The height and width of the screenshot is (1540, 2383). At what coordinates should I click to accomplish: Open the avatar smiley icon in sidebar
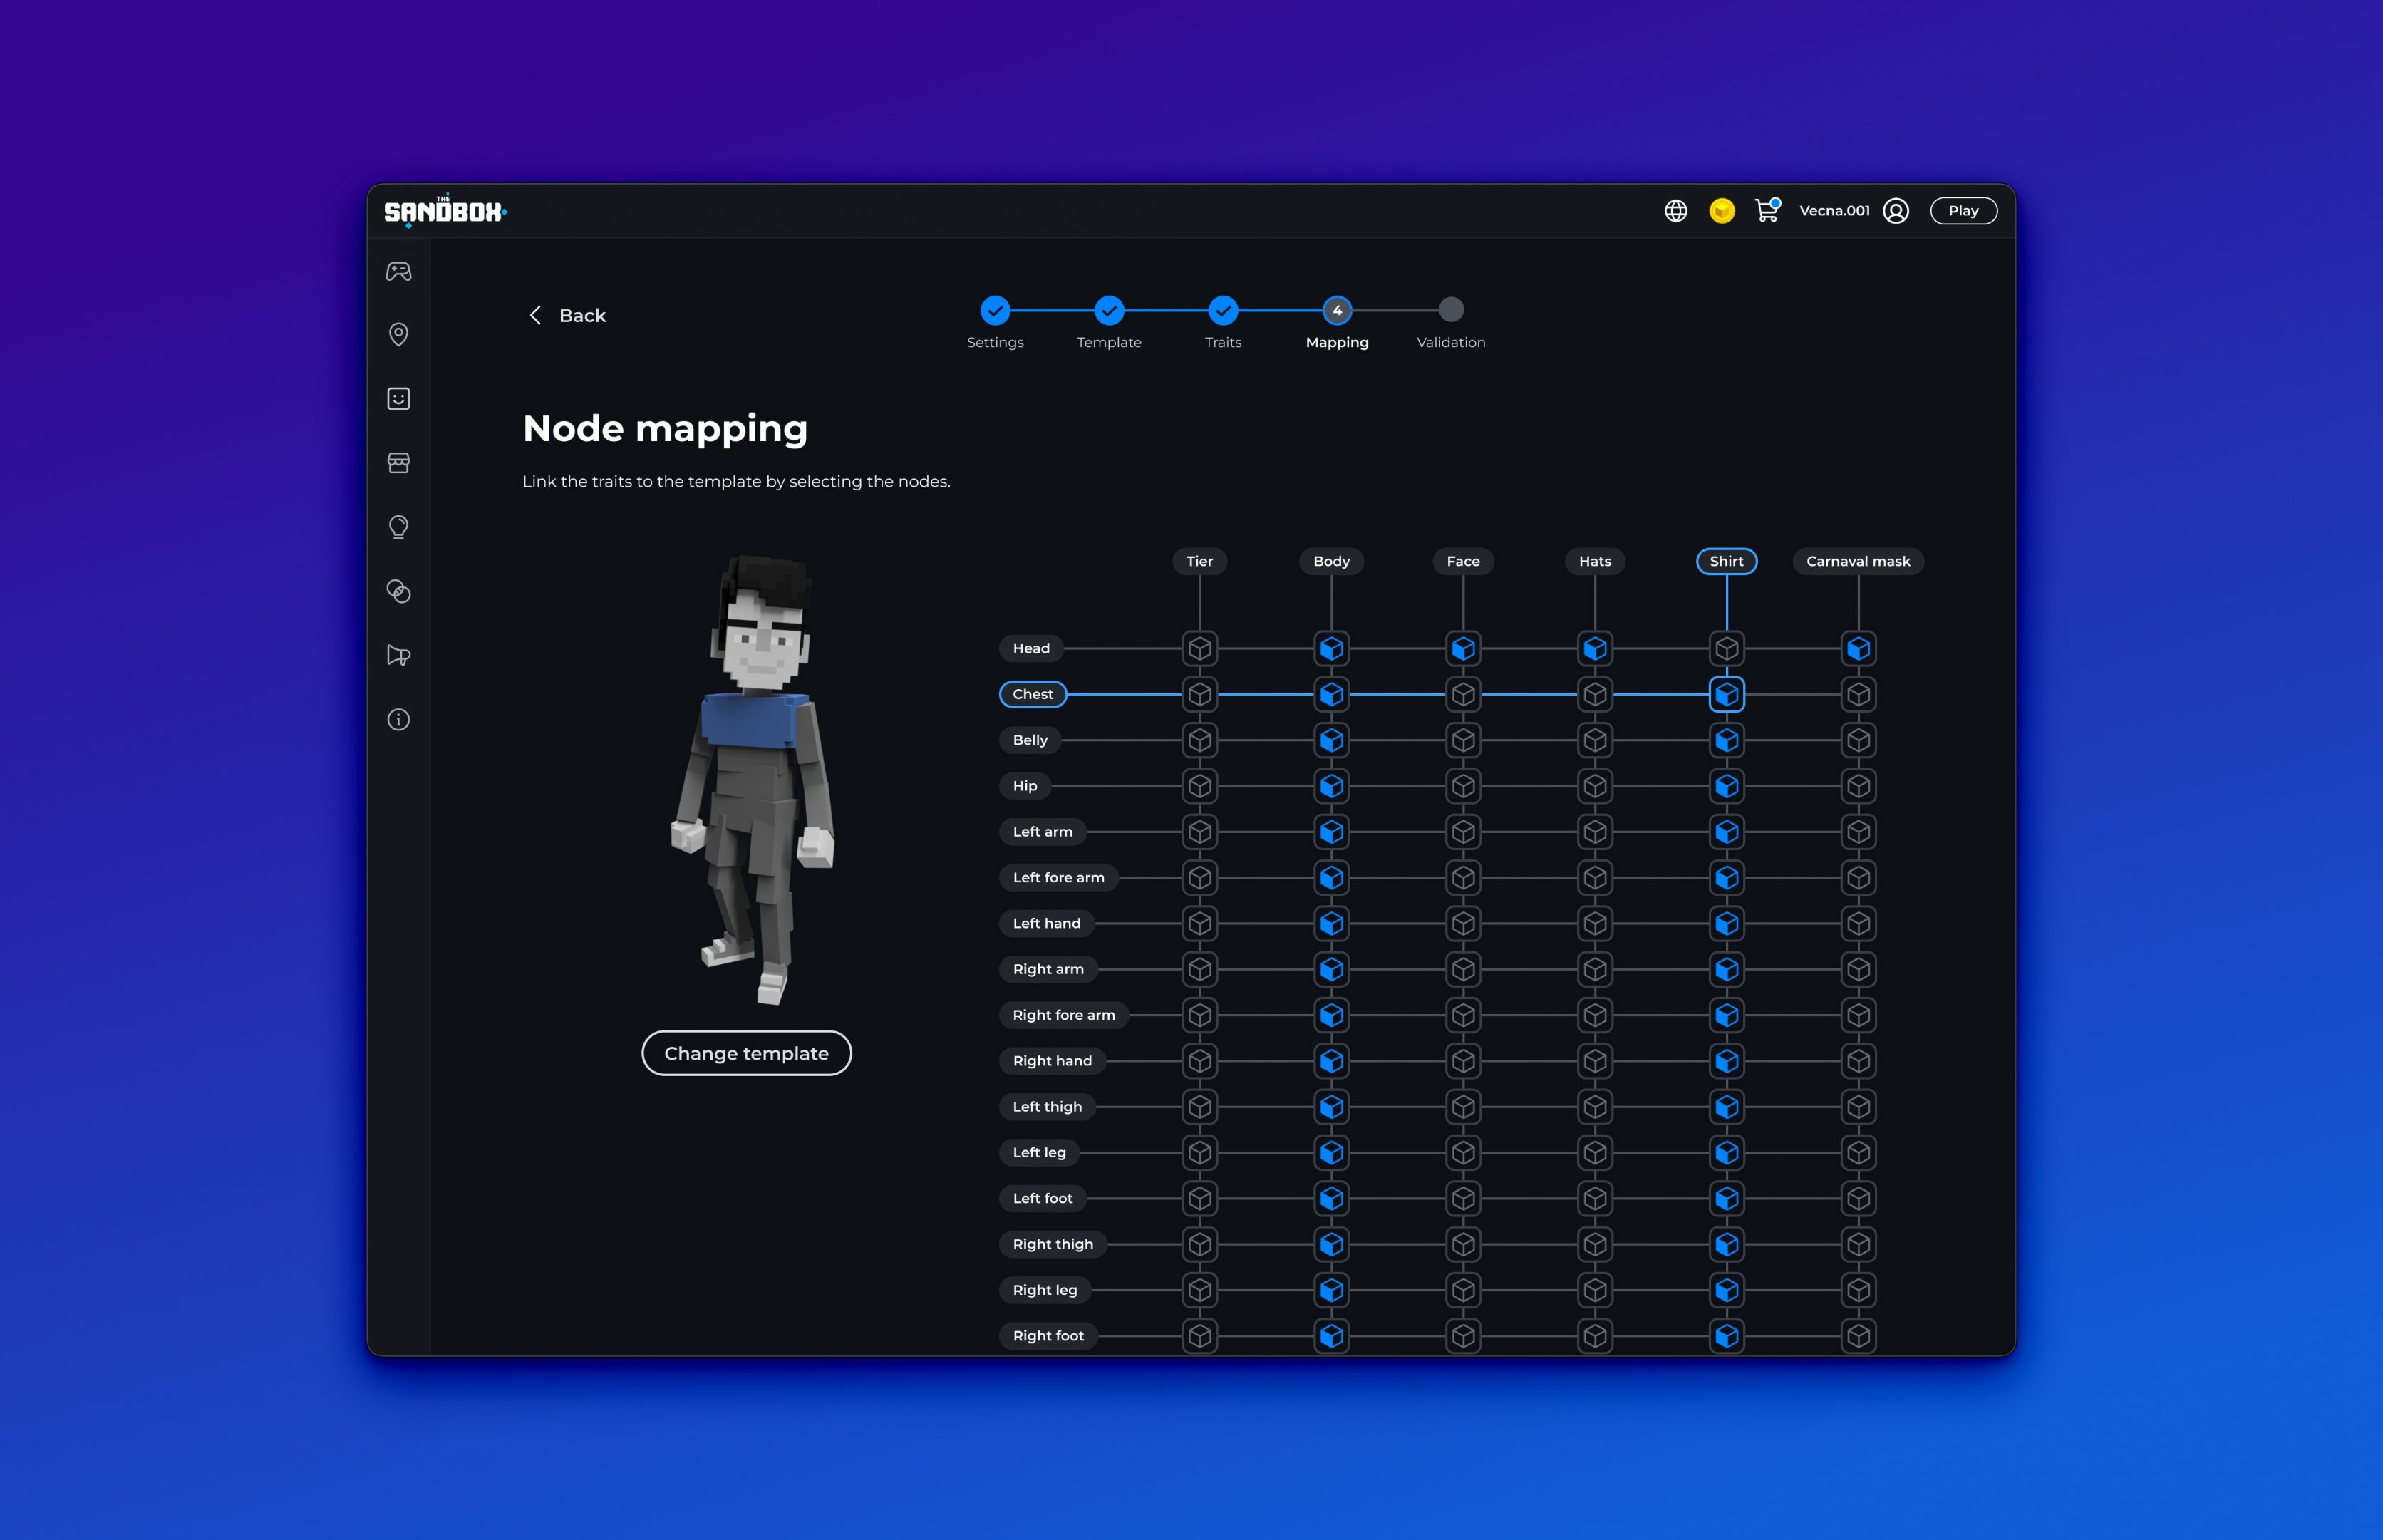coord(398,398)
